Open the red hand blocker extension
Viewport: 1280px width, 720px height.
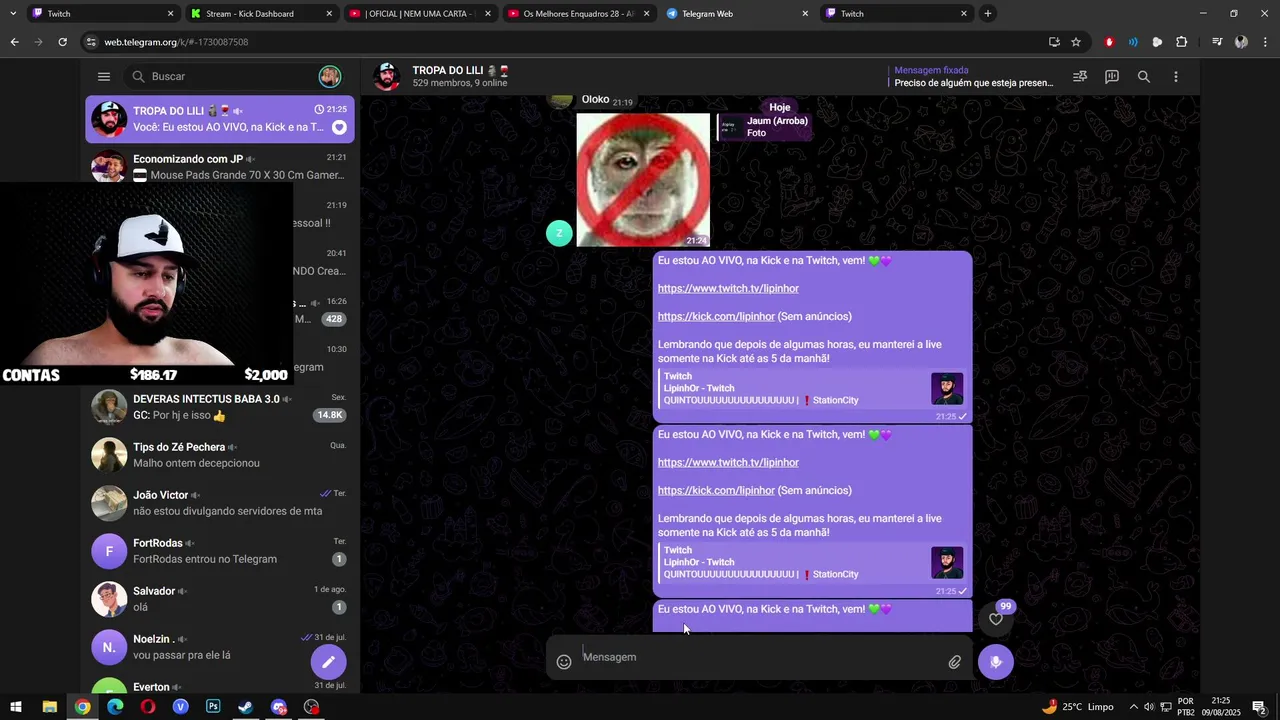tap(1109, 42)
